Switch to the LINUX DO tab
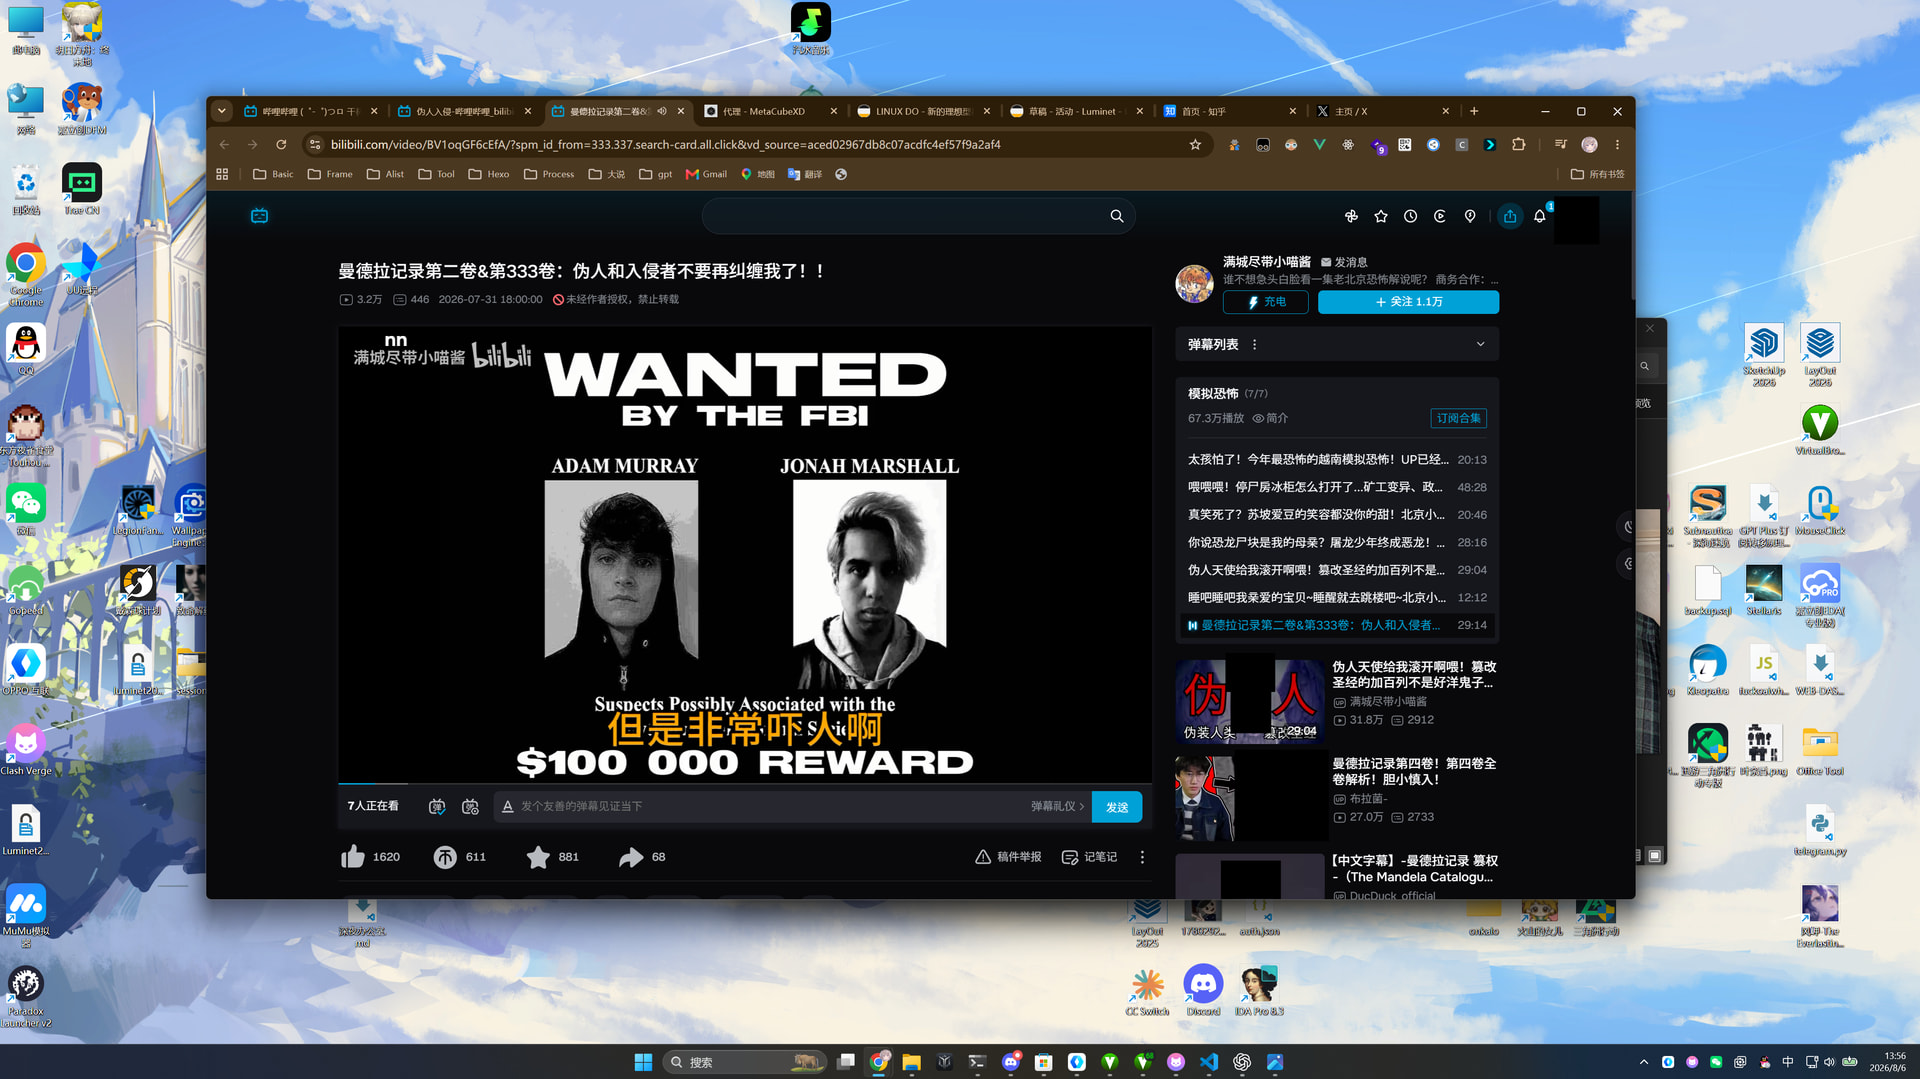The width and height of the screenshot is (1920, 1079). (x=923, y=111)
